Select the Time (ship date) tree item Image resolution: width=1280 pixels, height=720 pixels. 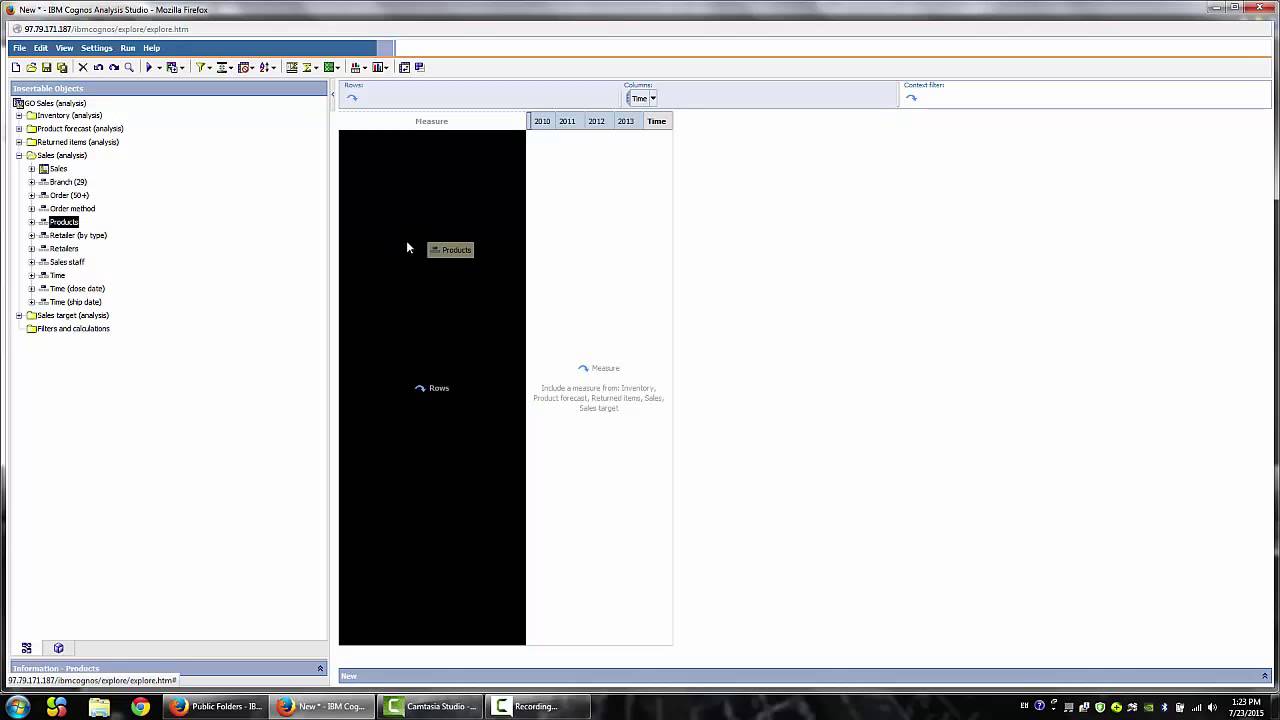[x=75, y=302]
